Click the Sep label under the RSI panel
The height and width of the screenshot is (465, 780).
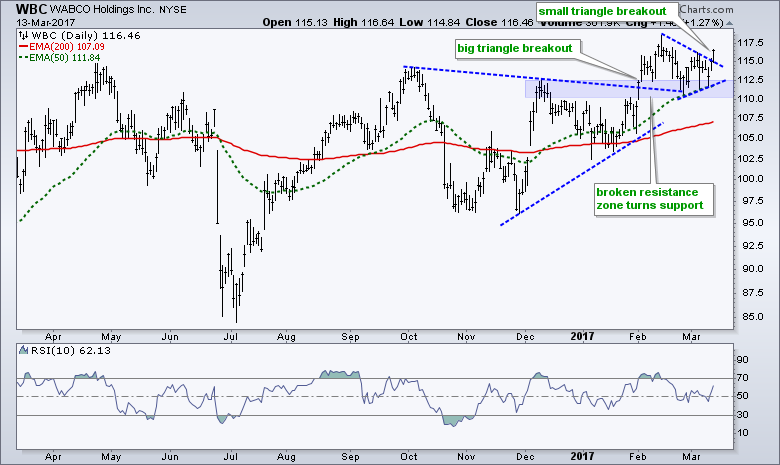click(x=350, y=457)
